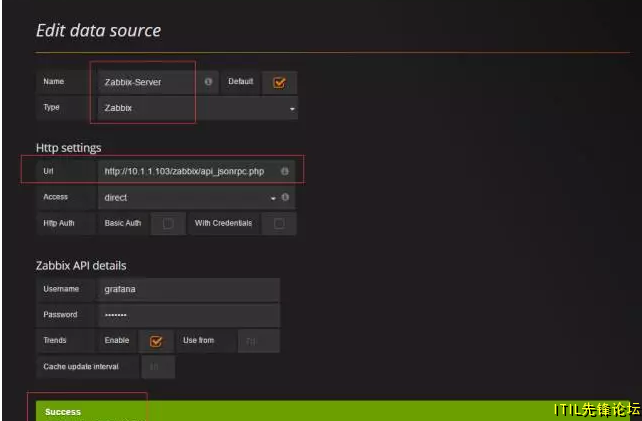The width and height of the screenshot is (642, 421).
Task: Click the Trends label
Action: point(55,340)
